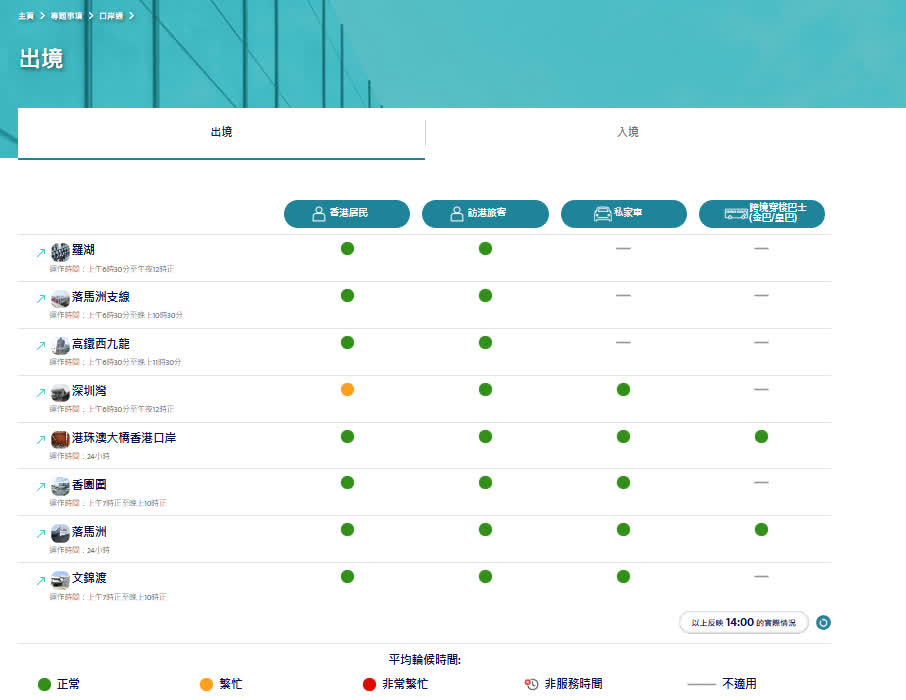Viewport: 906px width, 700px height.
Task: Go to 主頁 in the breadcrumb
Action: [25, 16]
